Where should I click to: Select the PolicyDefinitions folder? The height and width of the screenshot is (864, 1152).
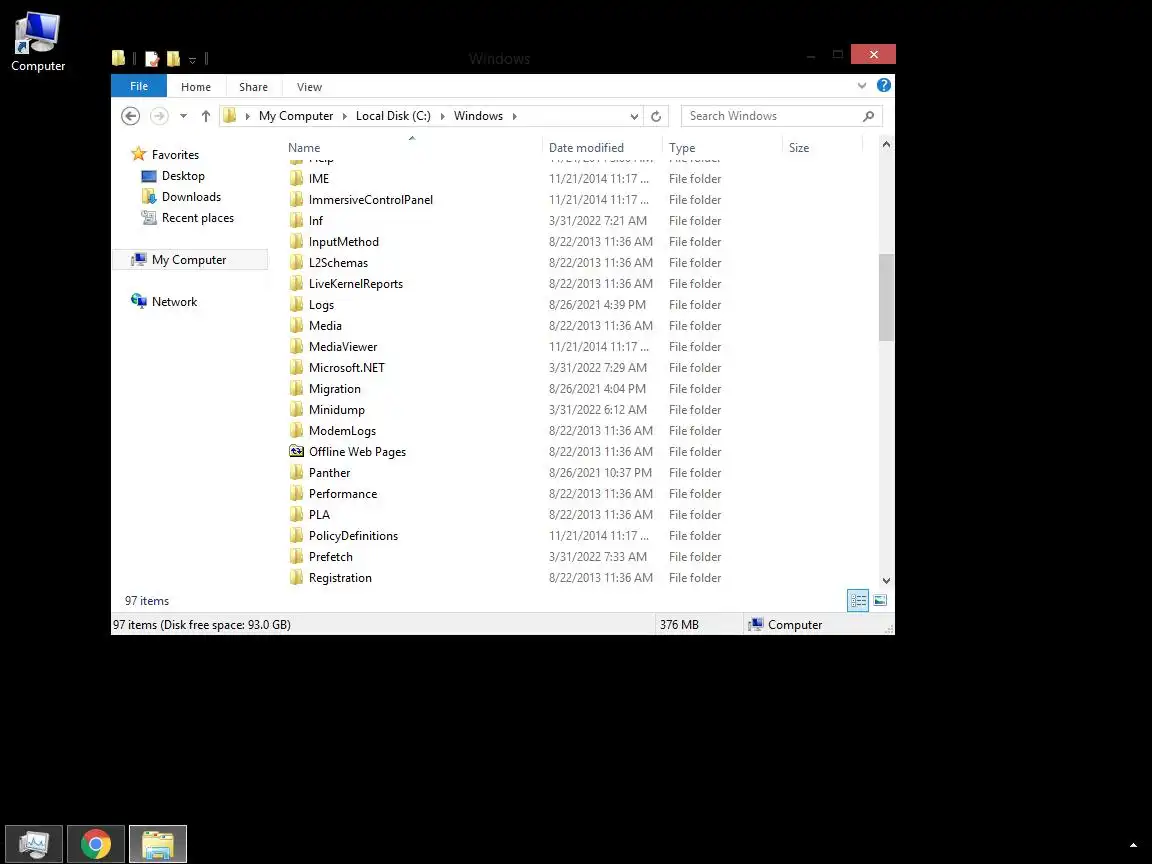click(353, 536)
